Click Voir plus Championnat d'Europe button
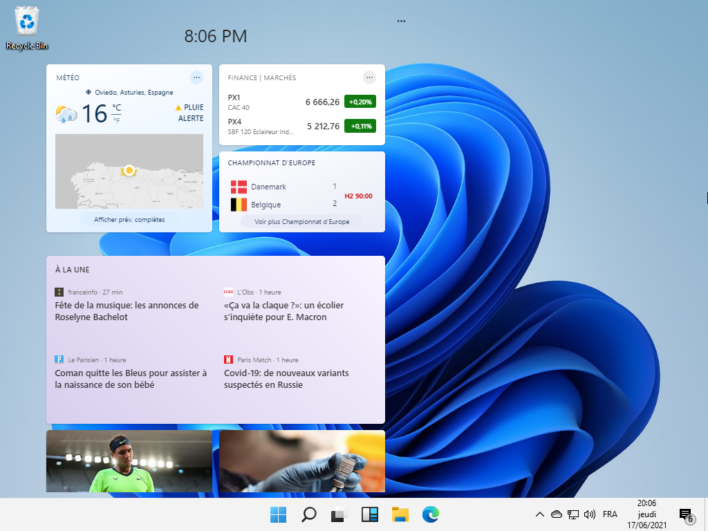The height and width of the screenshot is (531, 708). tap(302, 222)
